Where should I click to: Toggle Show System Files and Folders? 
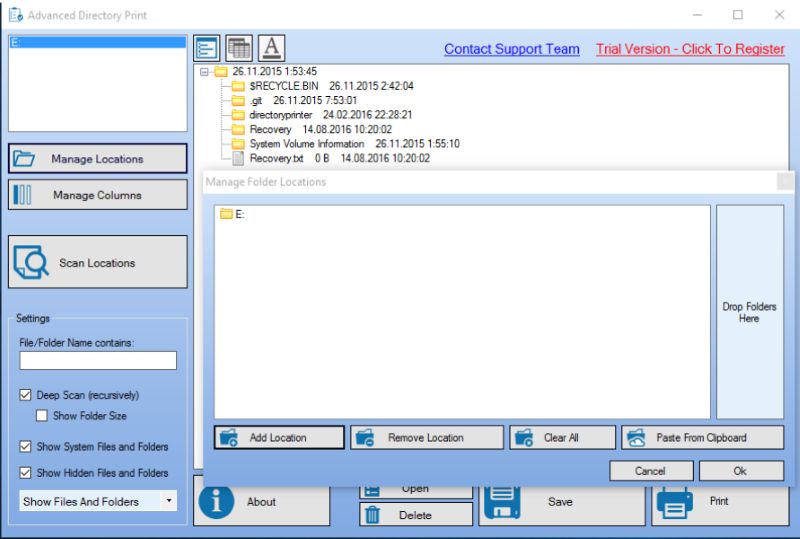(x=25, y=446)
